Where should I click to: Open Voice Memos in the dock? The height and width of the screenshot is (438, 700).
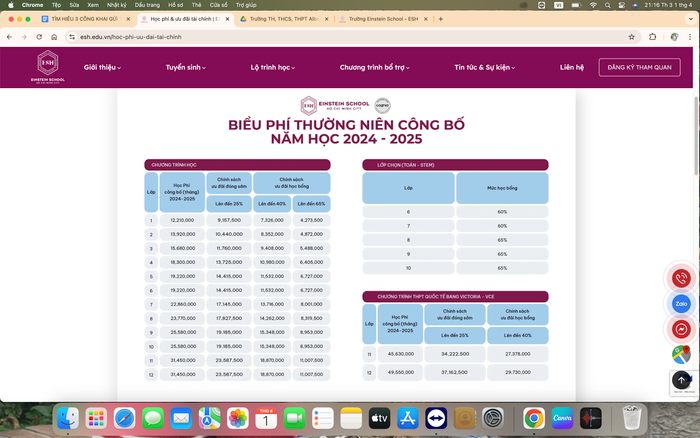pos(591,419)
